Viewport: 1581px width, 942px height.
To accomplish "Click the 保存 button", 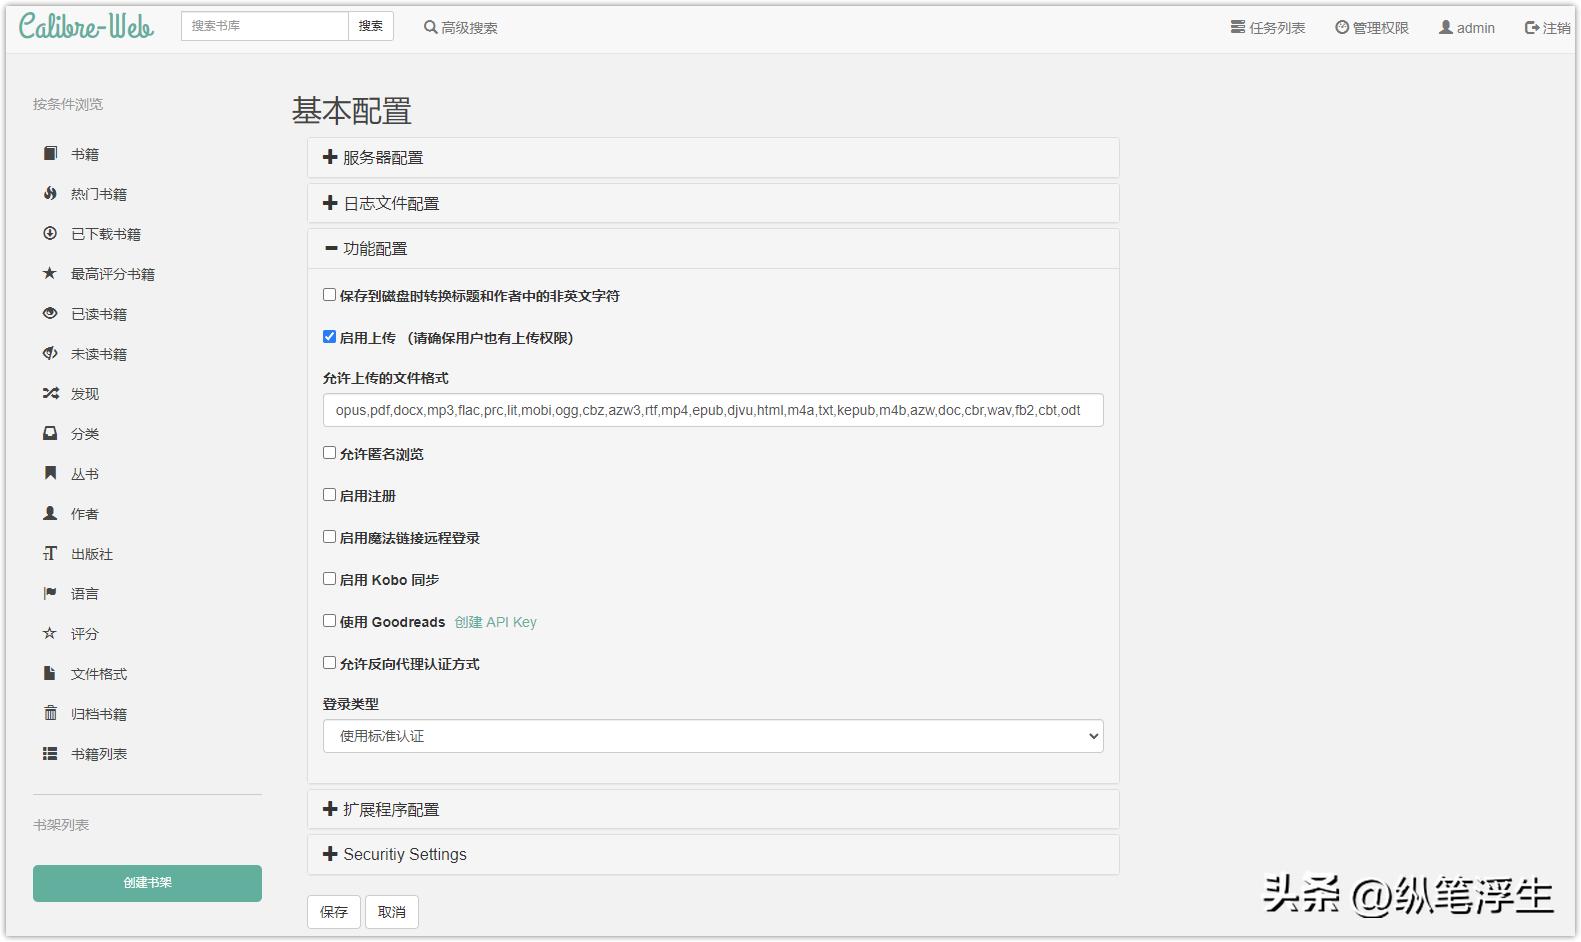I will 334,912.
